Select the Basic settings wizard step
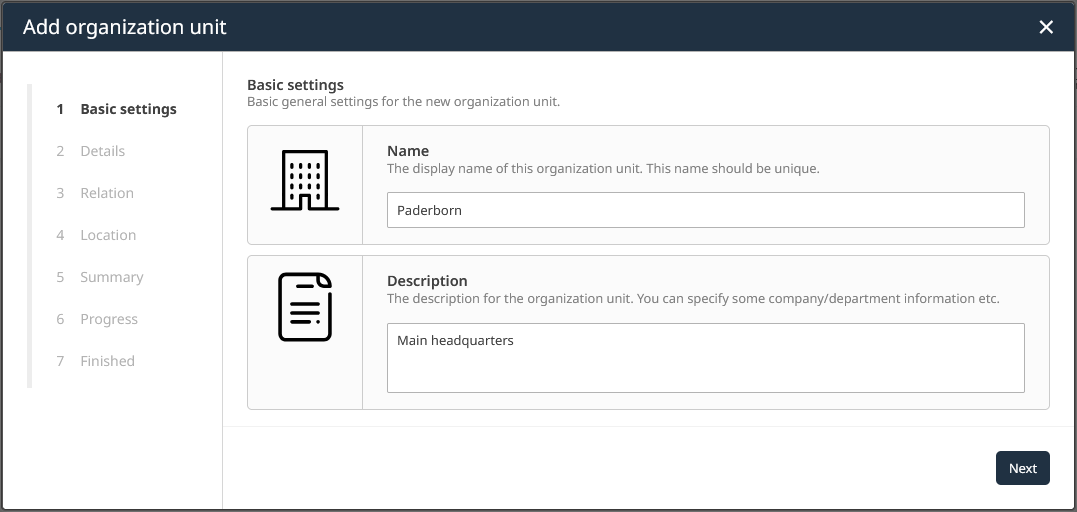The height and width of the screenshot is (512, 1077). click(128, 109)
